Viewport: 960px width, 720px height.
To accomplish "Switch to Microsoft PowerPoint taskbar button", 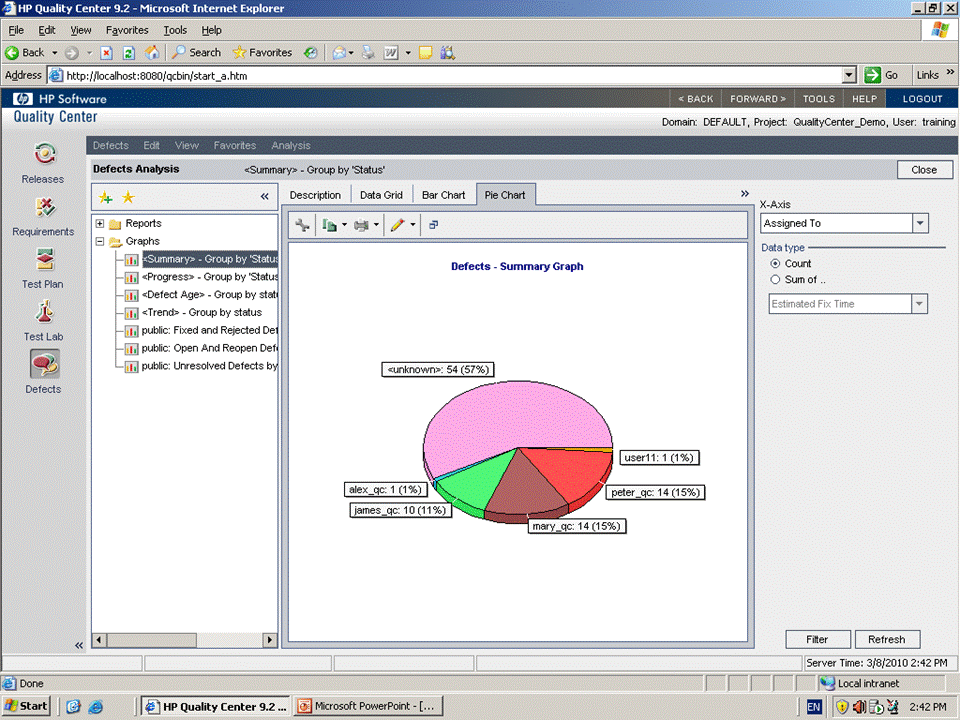I will tap(367, 706).
